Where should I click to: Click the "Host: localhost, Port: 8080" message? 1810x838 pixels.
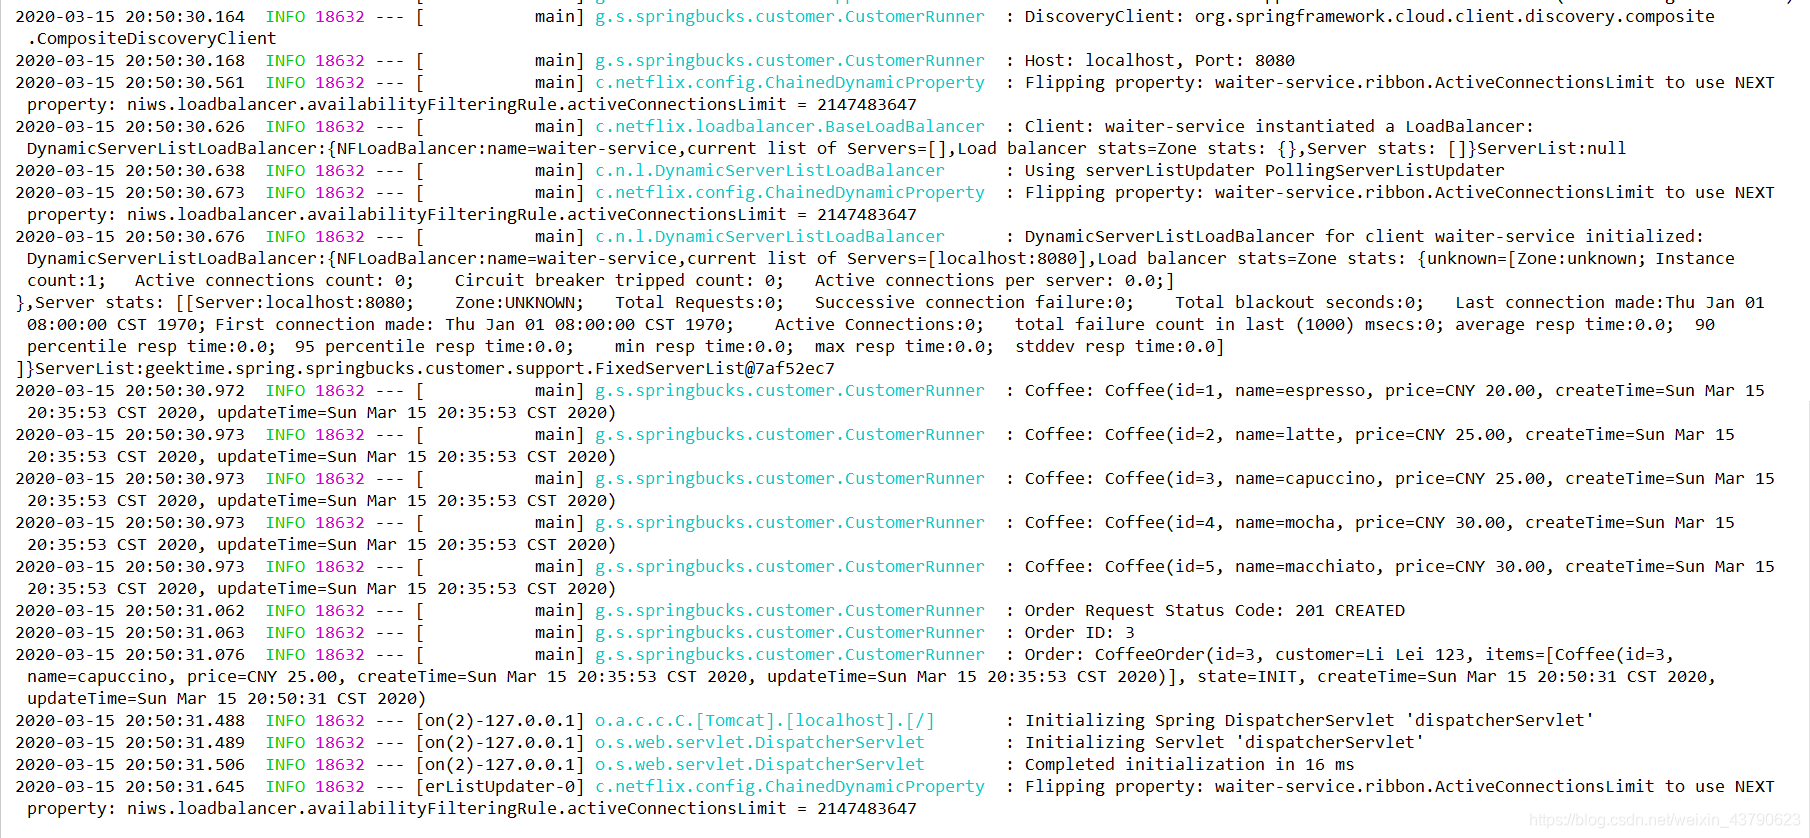coord(1159,61)
